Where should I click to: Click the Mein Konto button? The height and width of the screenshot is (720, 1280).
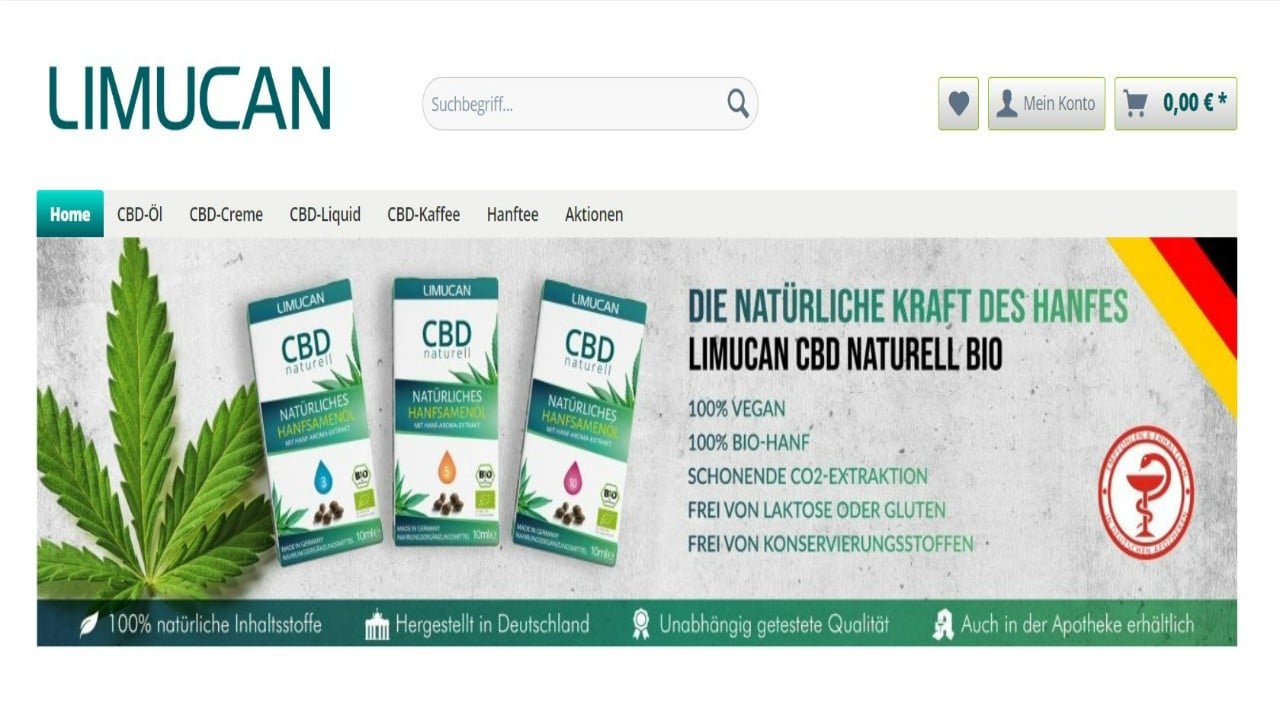[x=1047, y=104]
